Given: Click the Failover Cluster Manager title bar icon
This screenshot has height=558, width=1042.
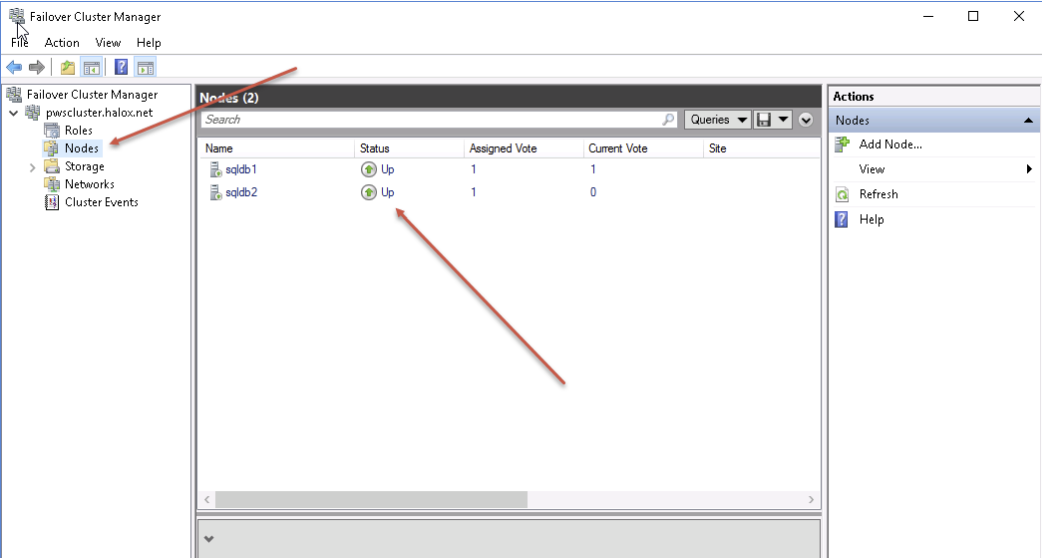Looking at the screenshot, I should (17, 16).
